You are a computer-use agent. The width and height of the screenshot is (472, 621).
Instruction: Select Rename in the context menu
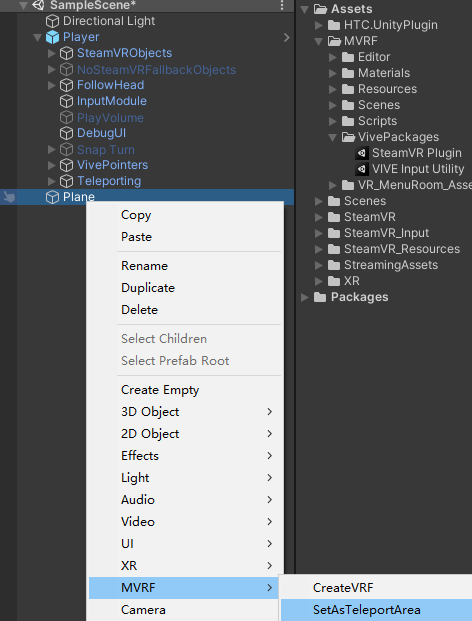coord(144,266)
